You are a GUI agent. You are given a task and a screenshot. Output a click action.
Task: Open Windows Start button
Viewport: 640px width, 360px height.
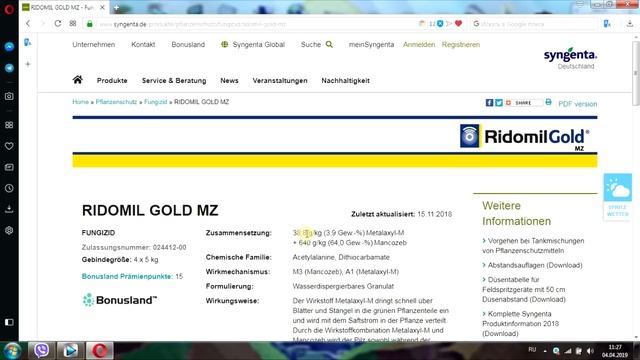(12, 351)
